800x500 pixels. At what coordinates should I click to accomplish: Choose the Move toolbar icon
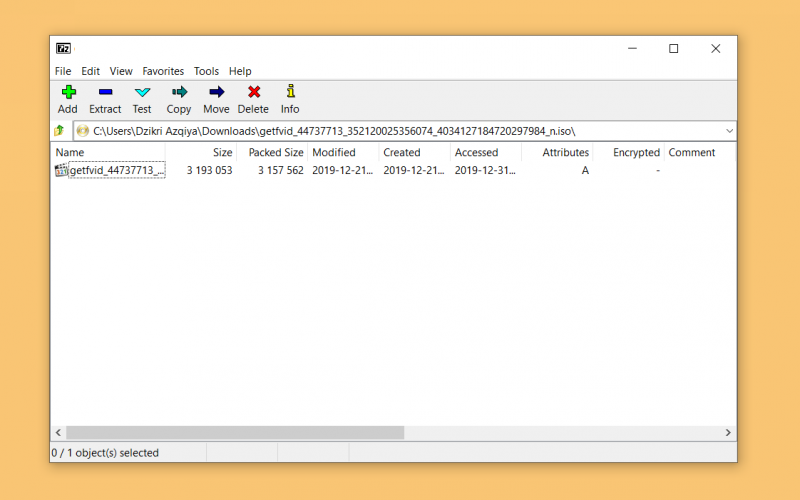pos(216,92)
